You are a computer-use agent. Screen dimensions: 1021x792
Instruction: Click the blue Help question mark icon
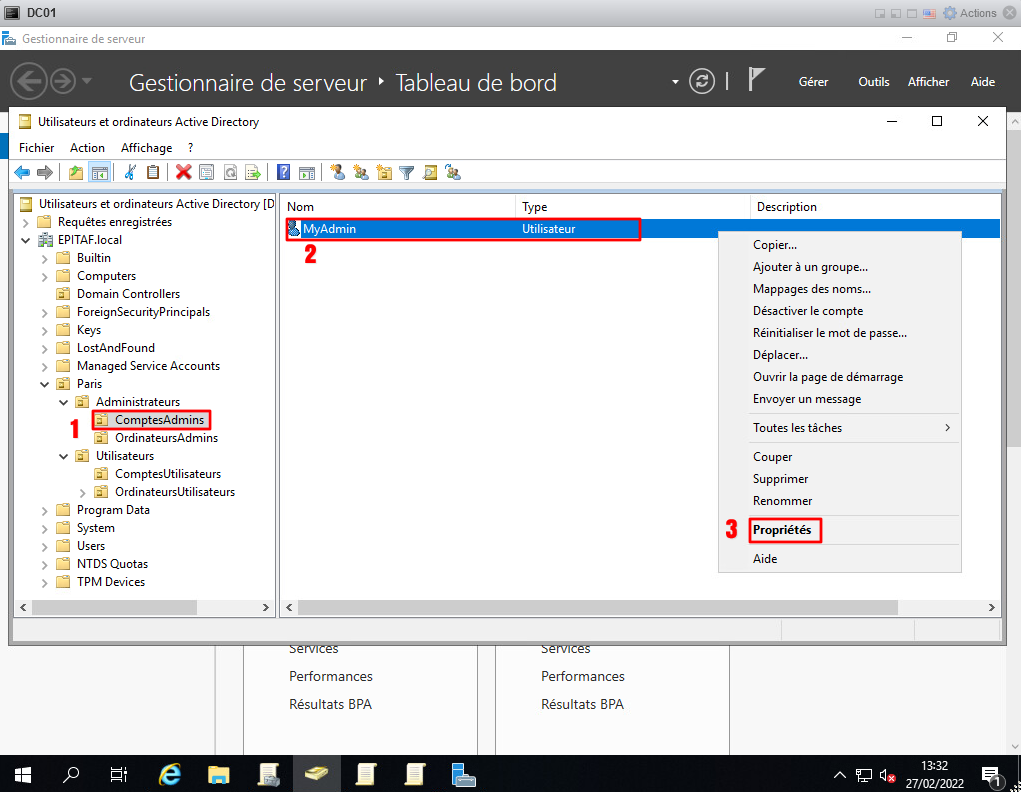284,172
